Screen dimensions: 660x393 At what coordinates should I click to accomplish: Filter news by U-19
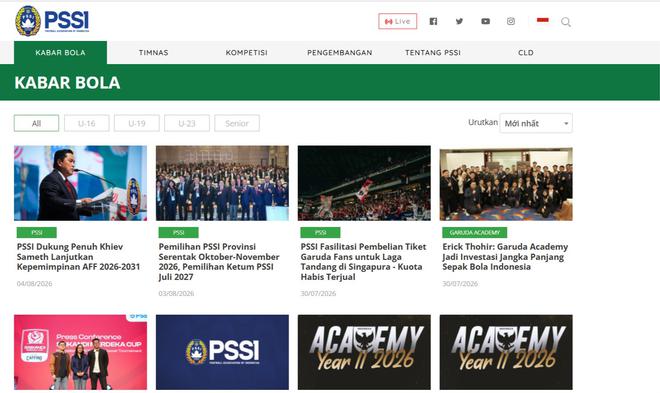pos(136,123)
